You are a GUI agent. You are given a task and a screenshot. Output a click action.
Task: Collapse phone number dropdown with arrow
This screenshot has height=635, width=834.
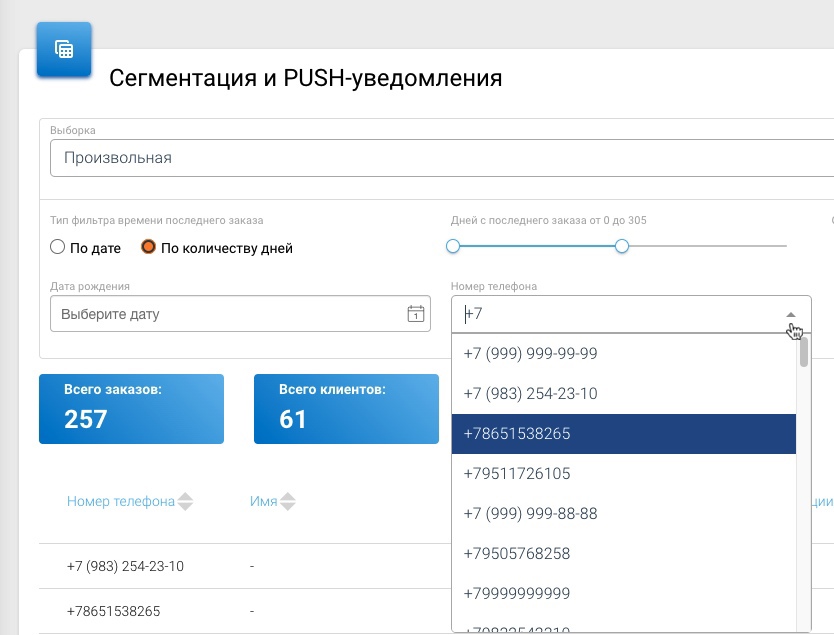(791, 314)
